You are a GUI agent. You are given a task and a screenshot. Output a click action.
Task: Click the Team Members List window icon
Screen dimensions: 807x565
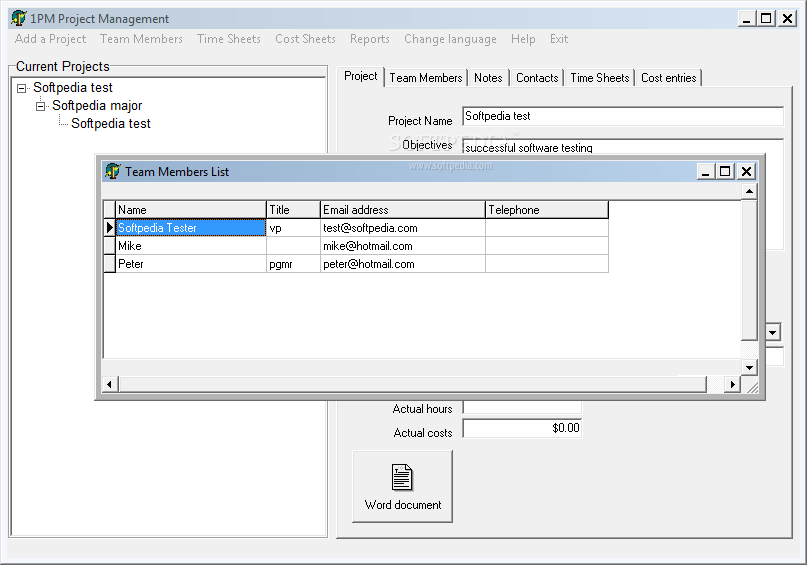[x=113, y=171]
